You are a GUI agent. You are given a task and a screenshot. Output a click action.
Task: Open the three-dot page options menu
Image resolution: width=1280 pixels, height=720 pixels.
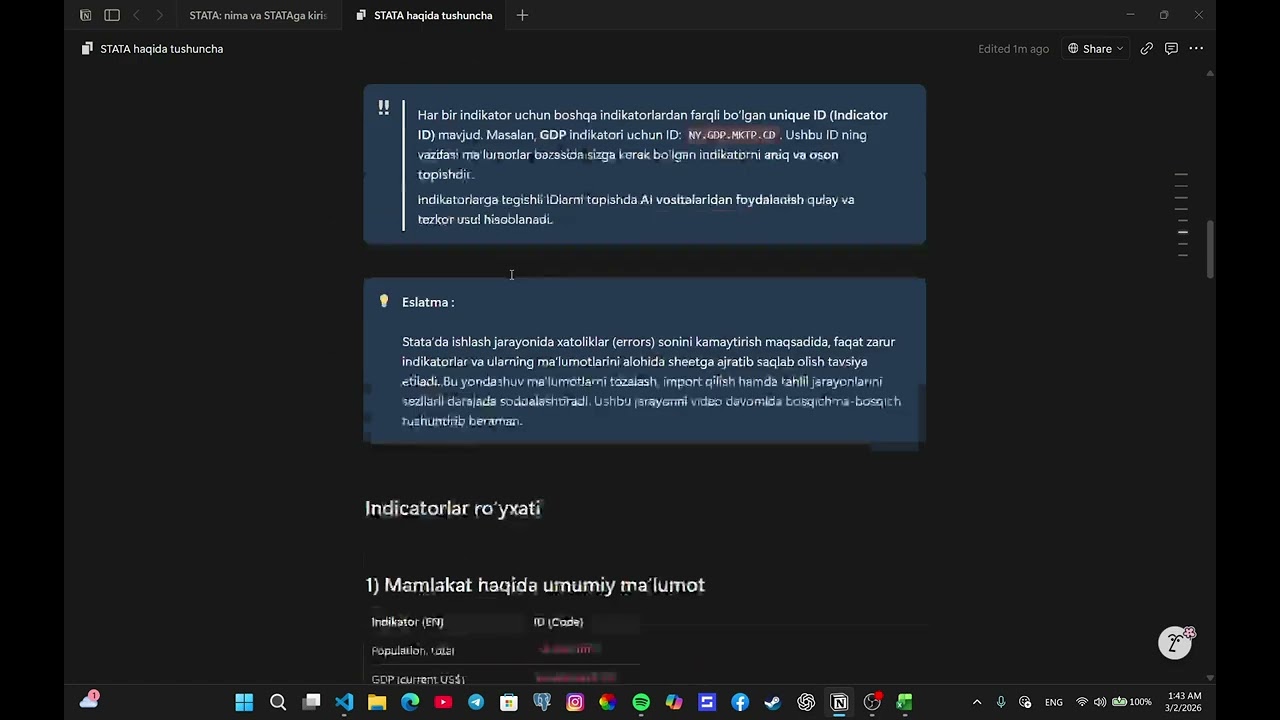[1196, 48]
